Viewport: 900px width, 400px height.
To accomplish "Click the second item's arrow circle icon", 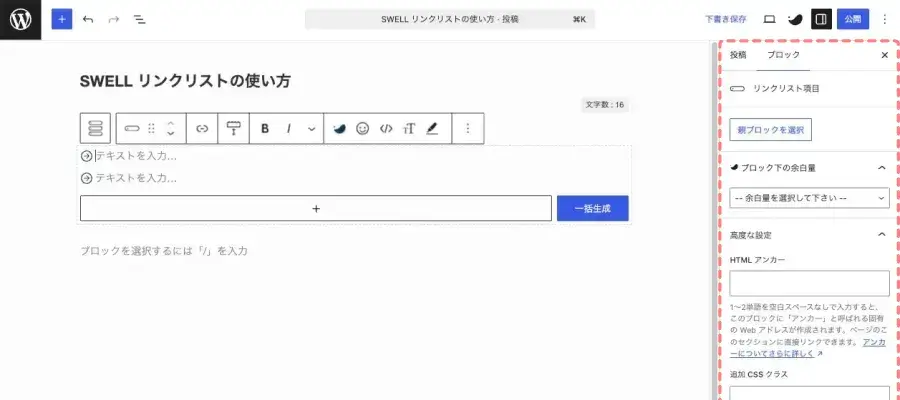I will [87, 178].
